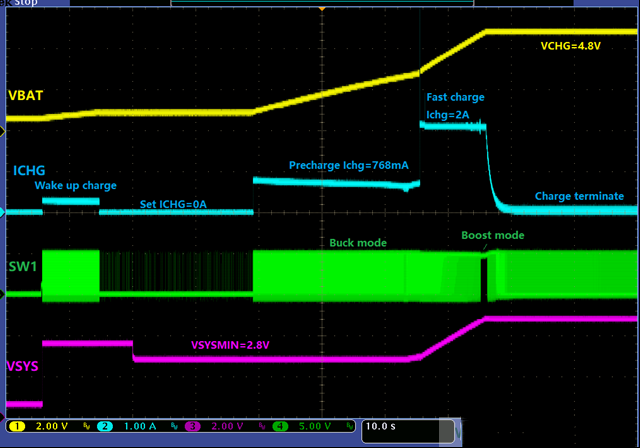Click the VCHG=4.8V annotation
Viewport: 640px width, 448px height.
coord(571,46)
